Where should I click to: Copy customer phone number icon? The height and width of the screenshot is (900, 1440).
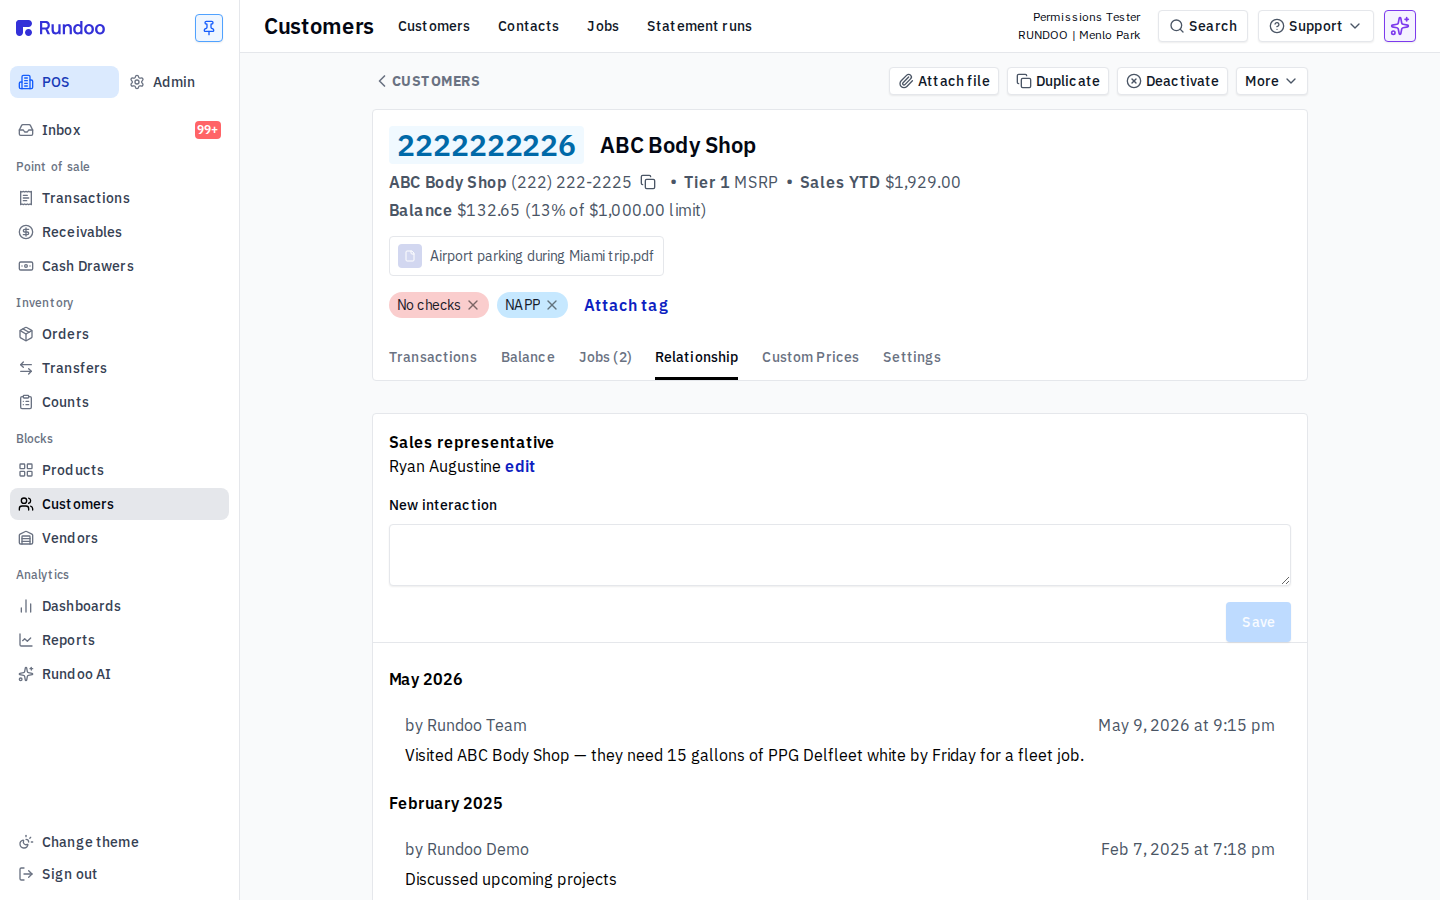648,182
